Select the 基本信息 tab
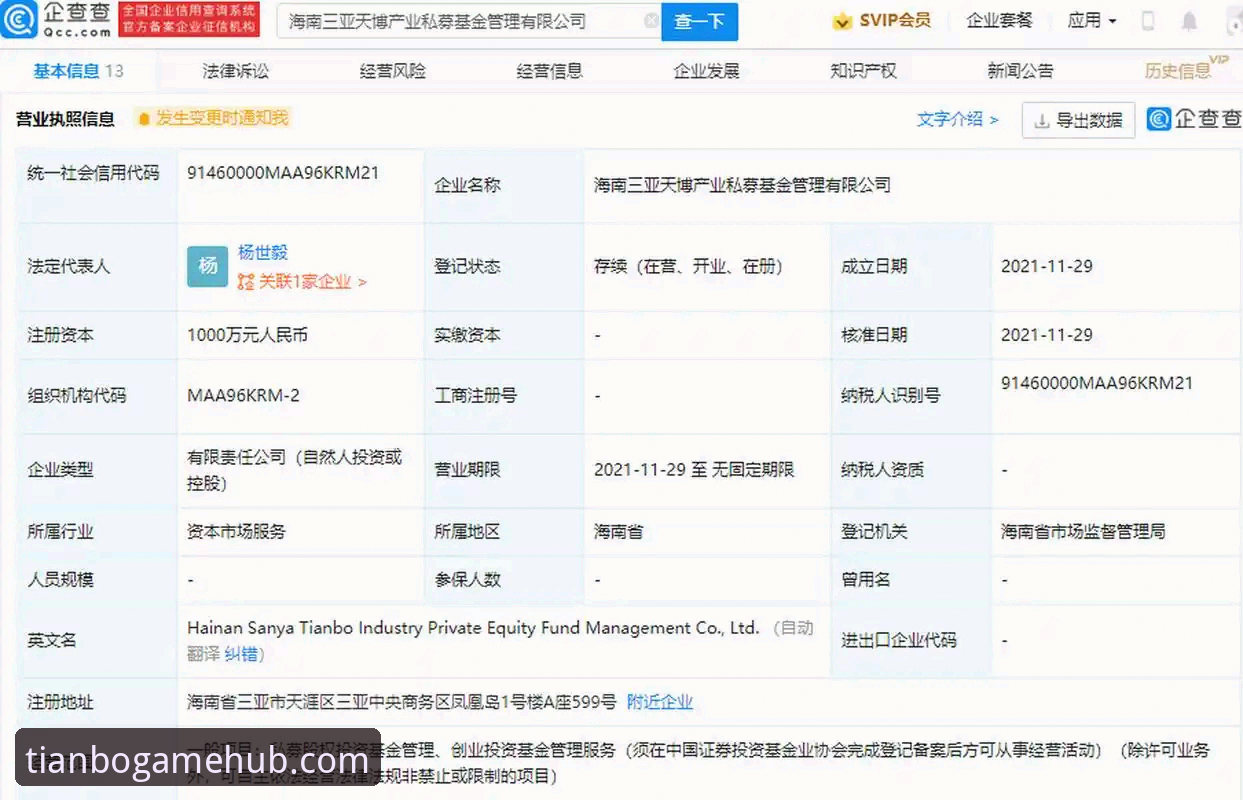The width and height of the screenshot is (1243, 800). (78, 71)
